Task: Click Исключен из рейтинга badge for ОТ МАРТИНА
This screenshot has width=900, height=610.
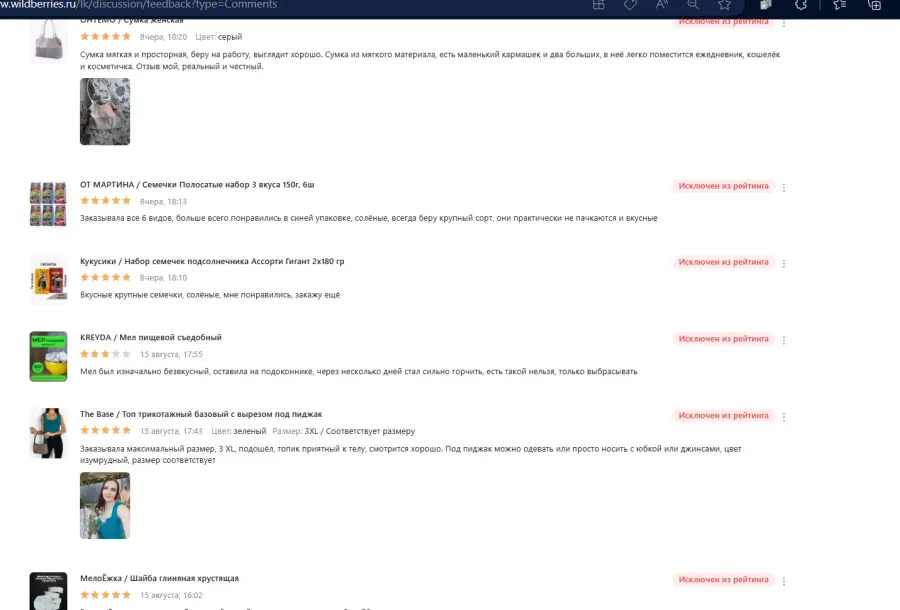Action: (x=723, y=186)
